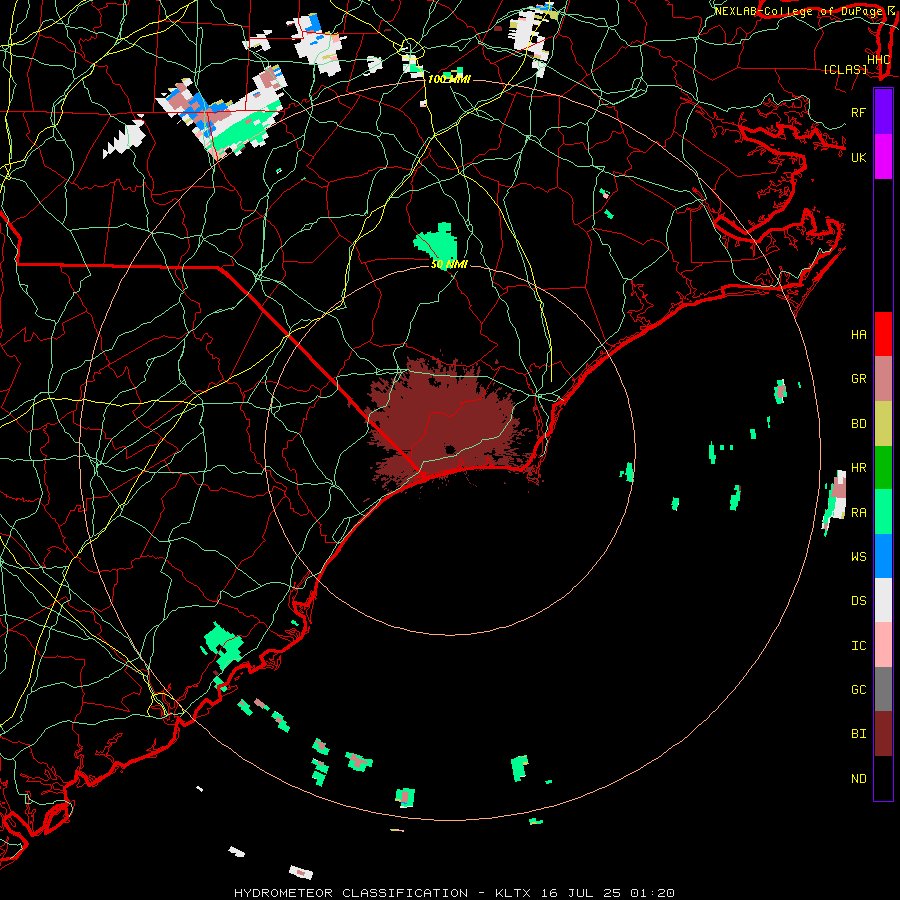Click the BI legend label
Screen dimensions: 900x900
pos(858,734)
